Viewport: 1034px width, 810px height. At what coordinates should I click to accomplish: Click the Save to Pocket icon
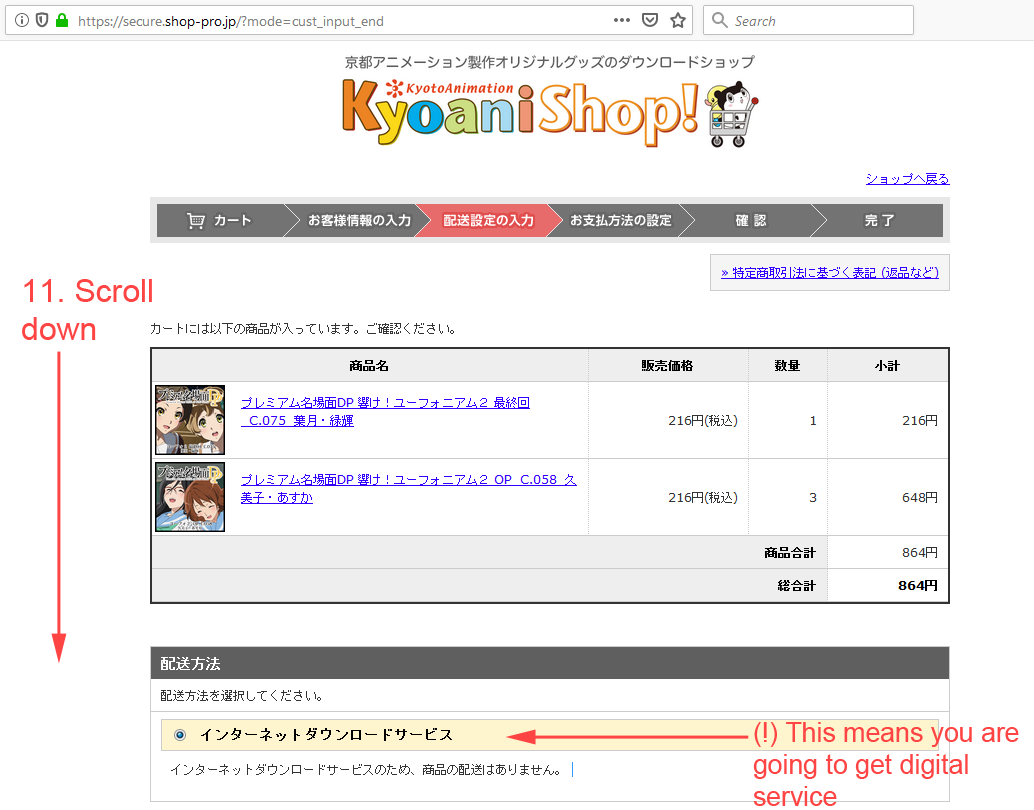pos(650,20)
